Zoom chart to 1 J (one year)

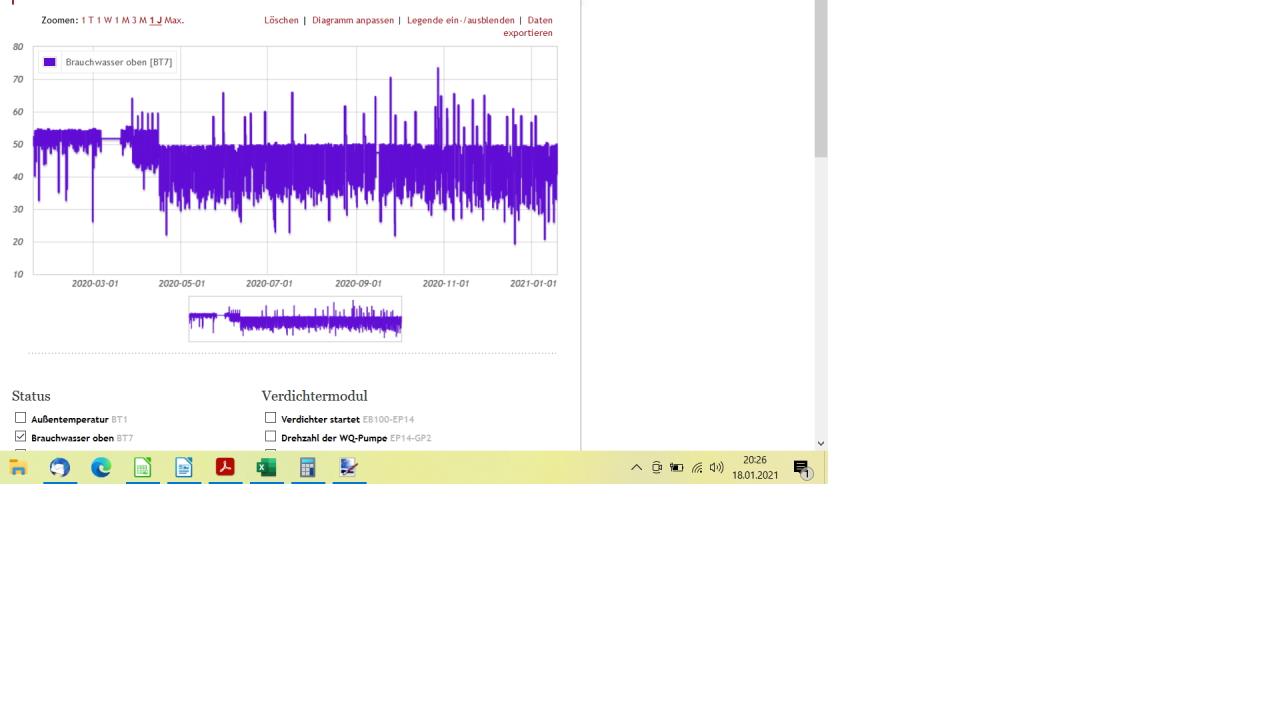(156, 20)
